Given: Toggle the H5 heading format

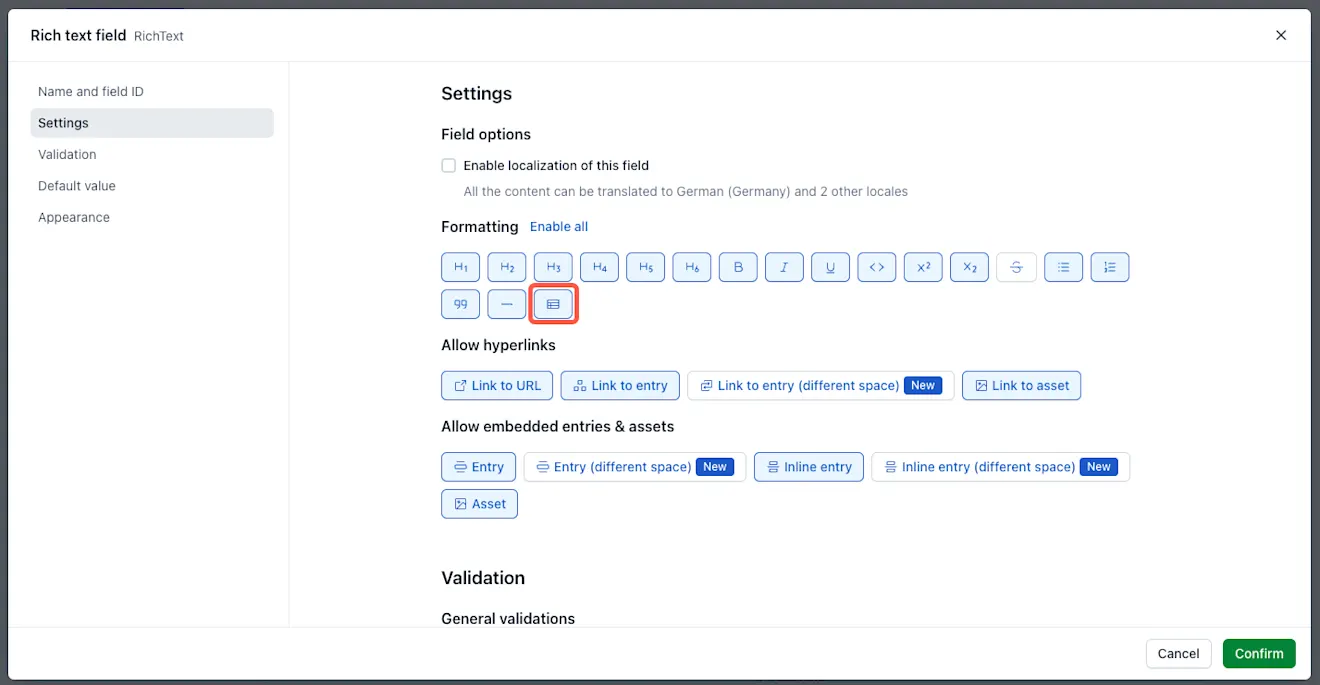Looking at the screenshot, I should [646, 267].
